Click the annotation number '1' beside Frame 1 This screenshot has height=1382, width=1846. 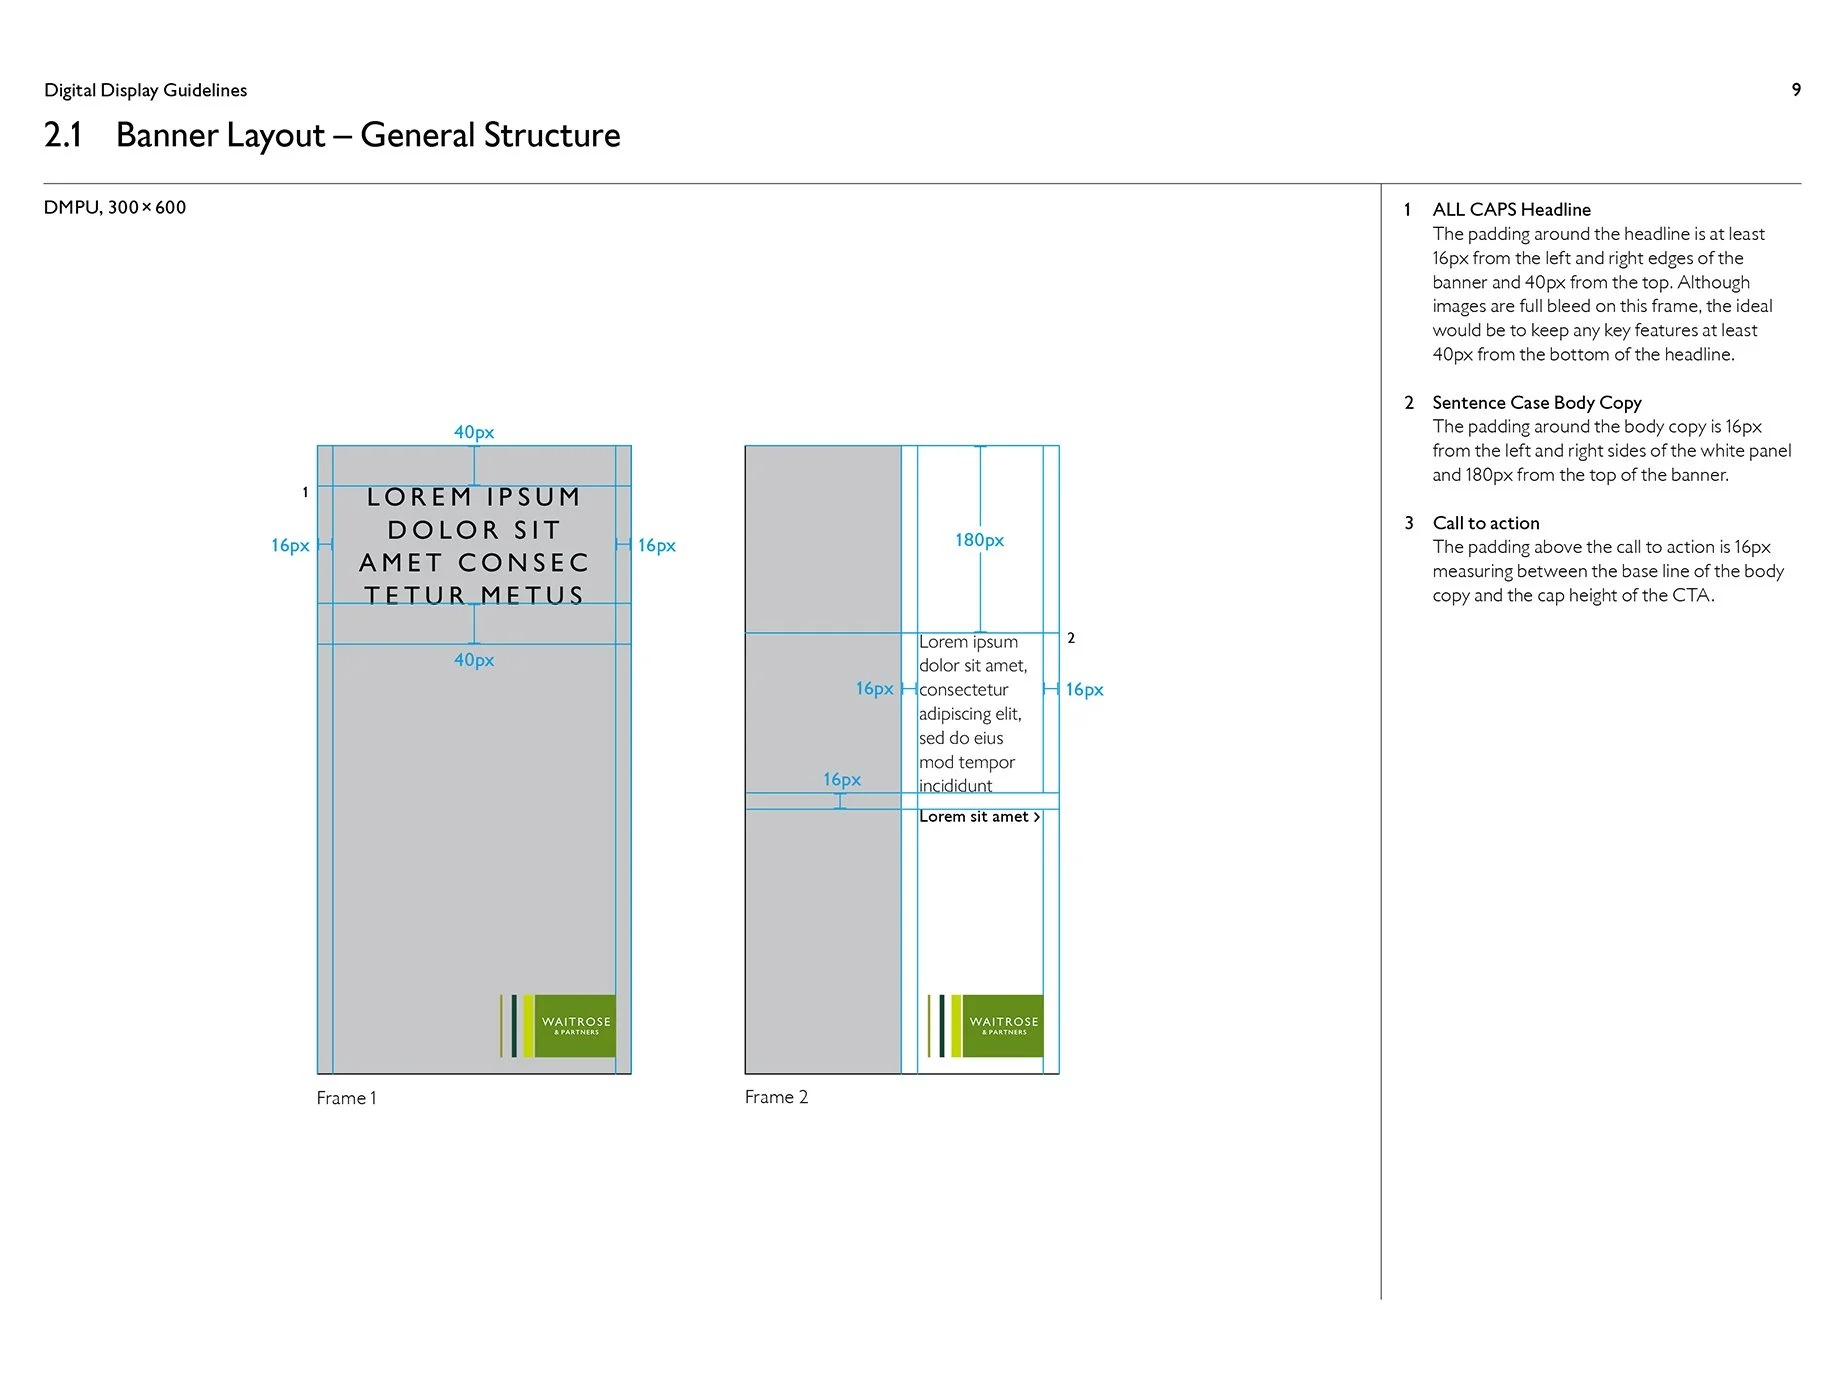305,492
